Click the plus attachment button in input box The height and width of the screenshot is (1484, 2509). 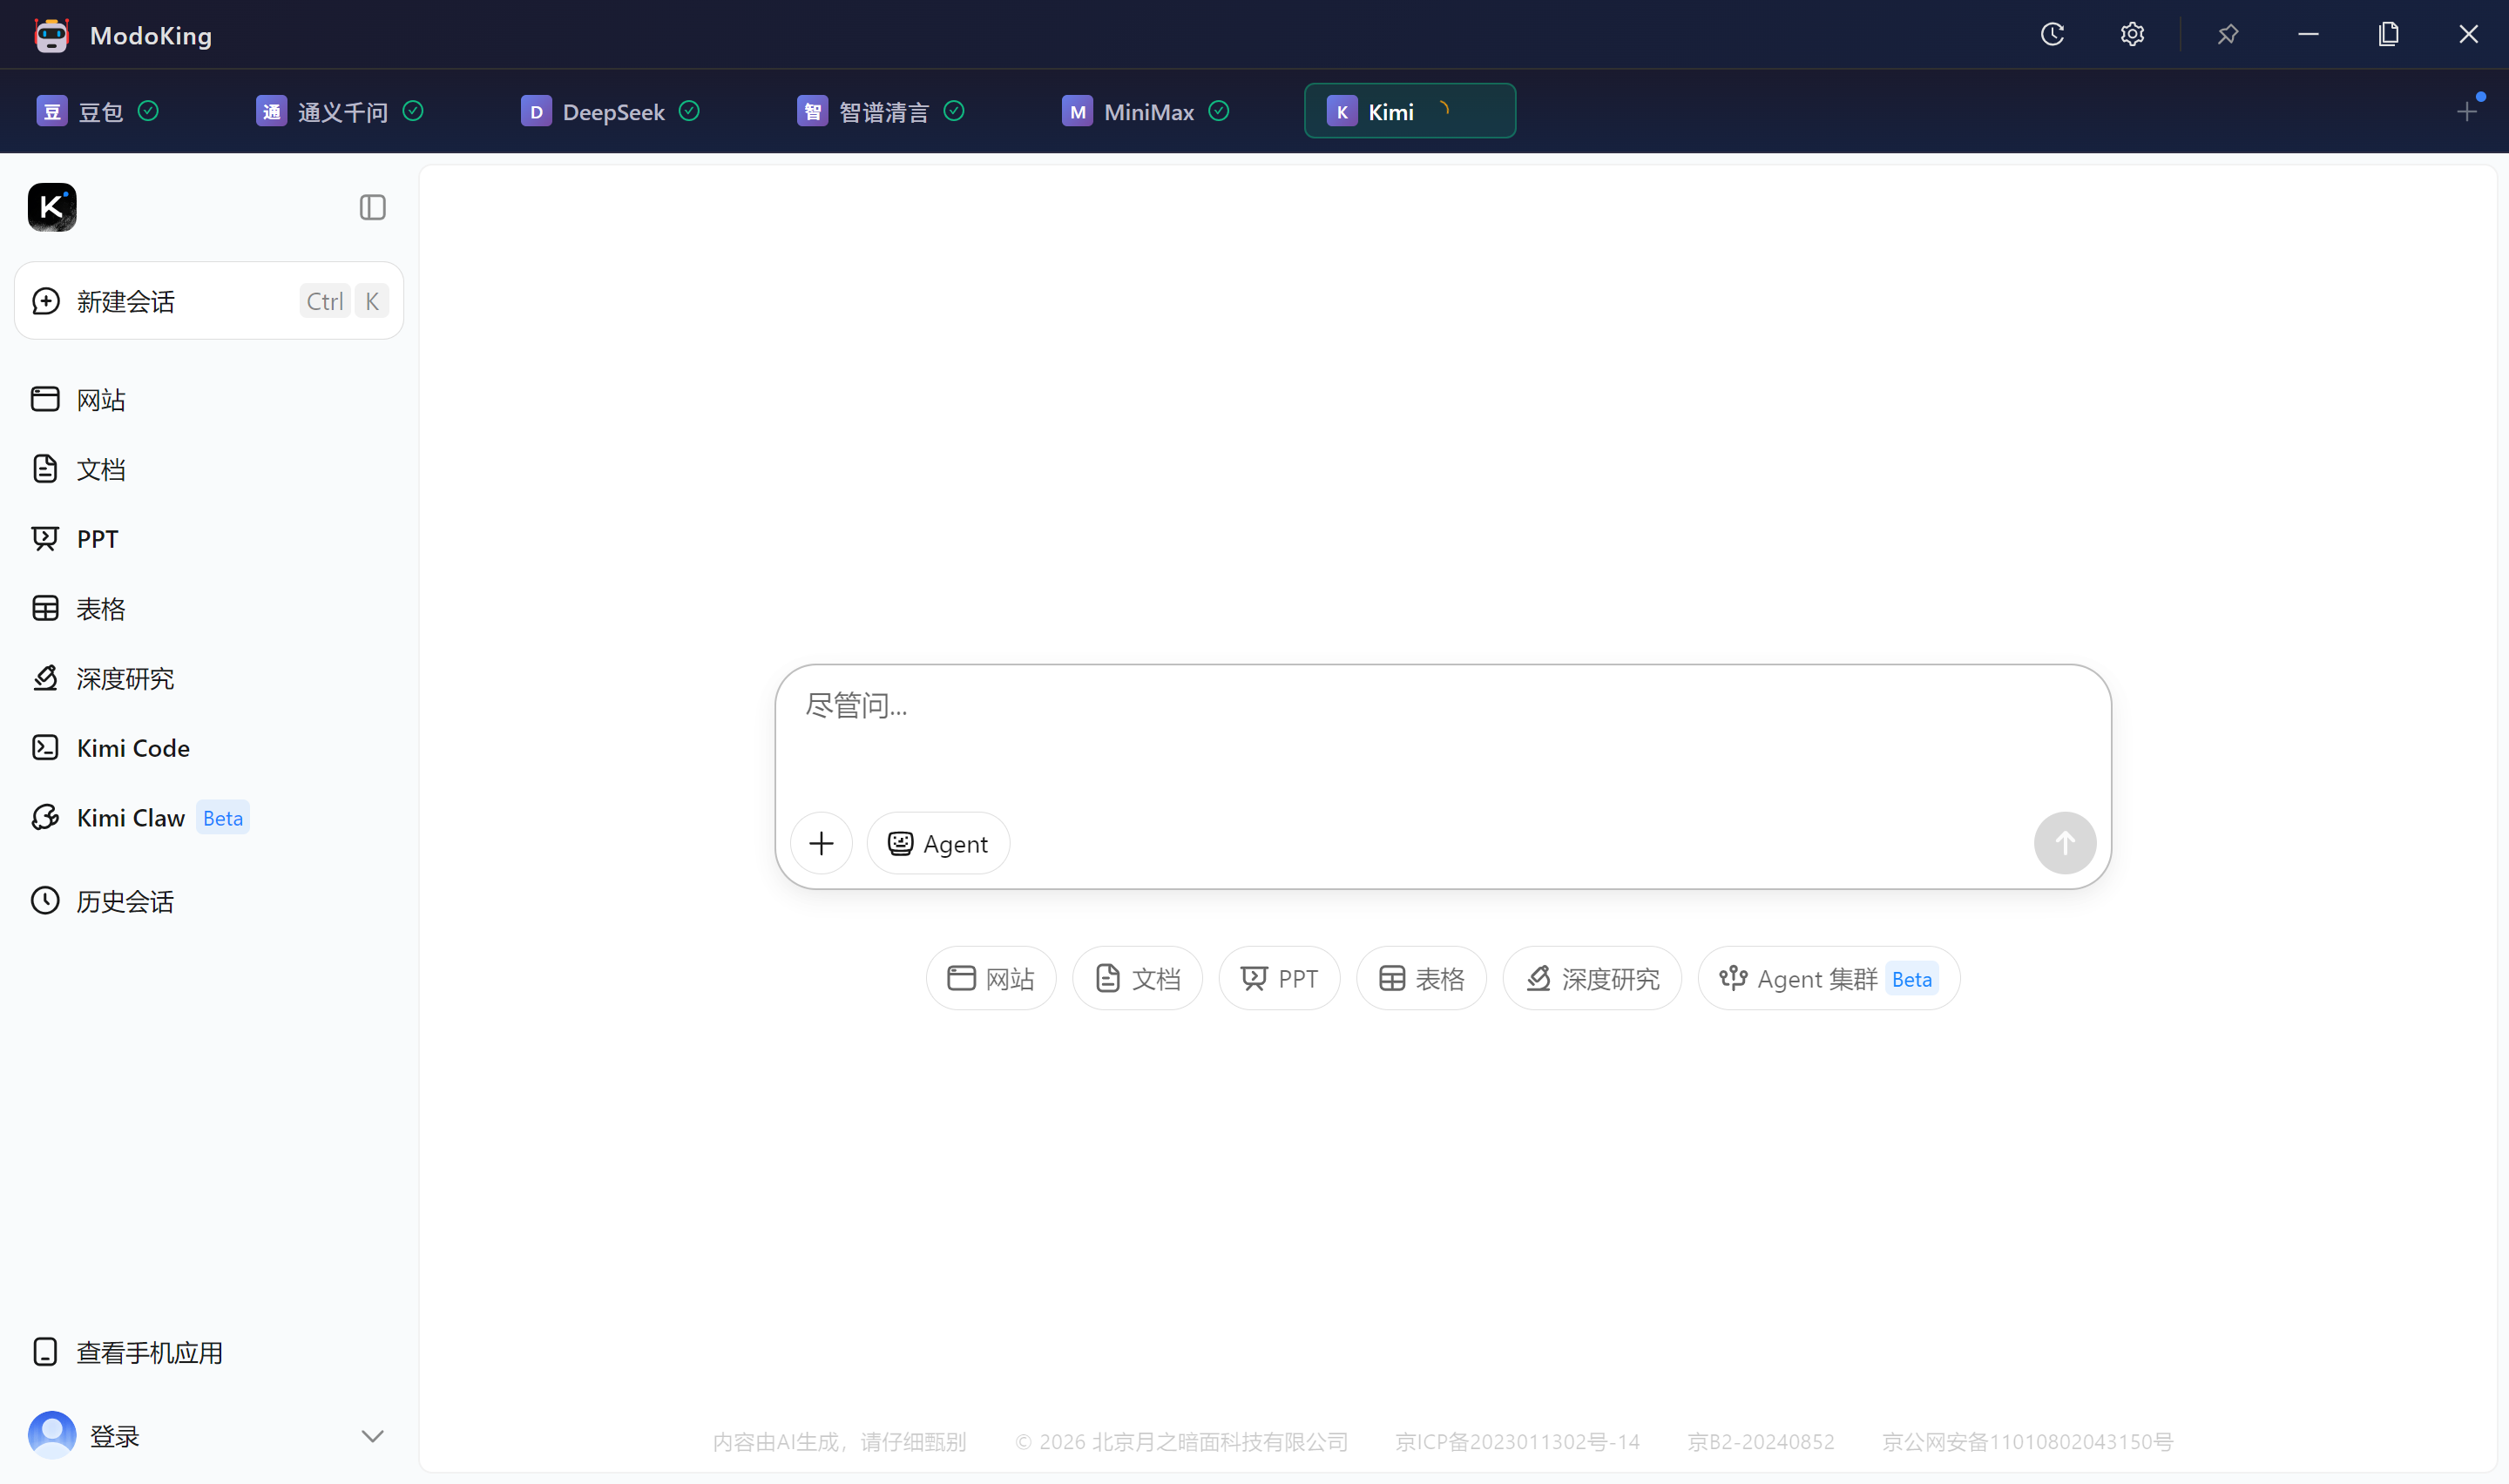tap(821, 843)
